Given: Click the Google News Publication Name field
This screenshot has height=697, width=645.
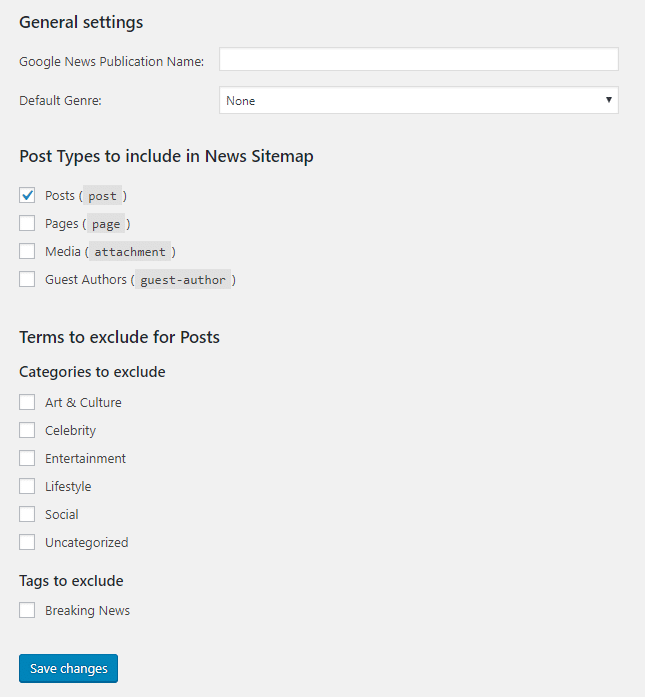Looking at the screenshot, I should (x=418, y=59).
